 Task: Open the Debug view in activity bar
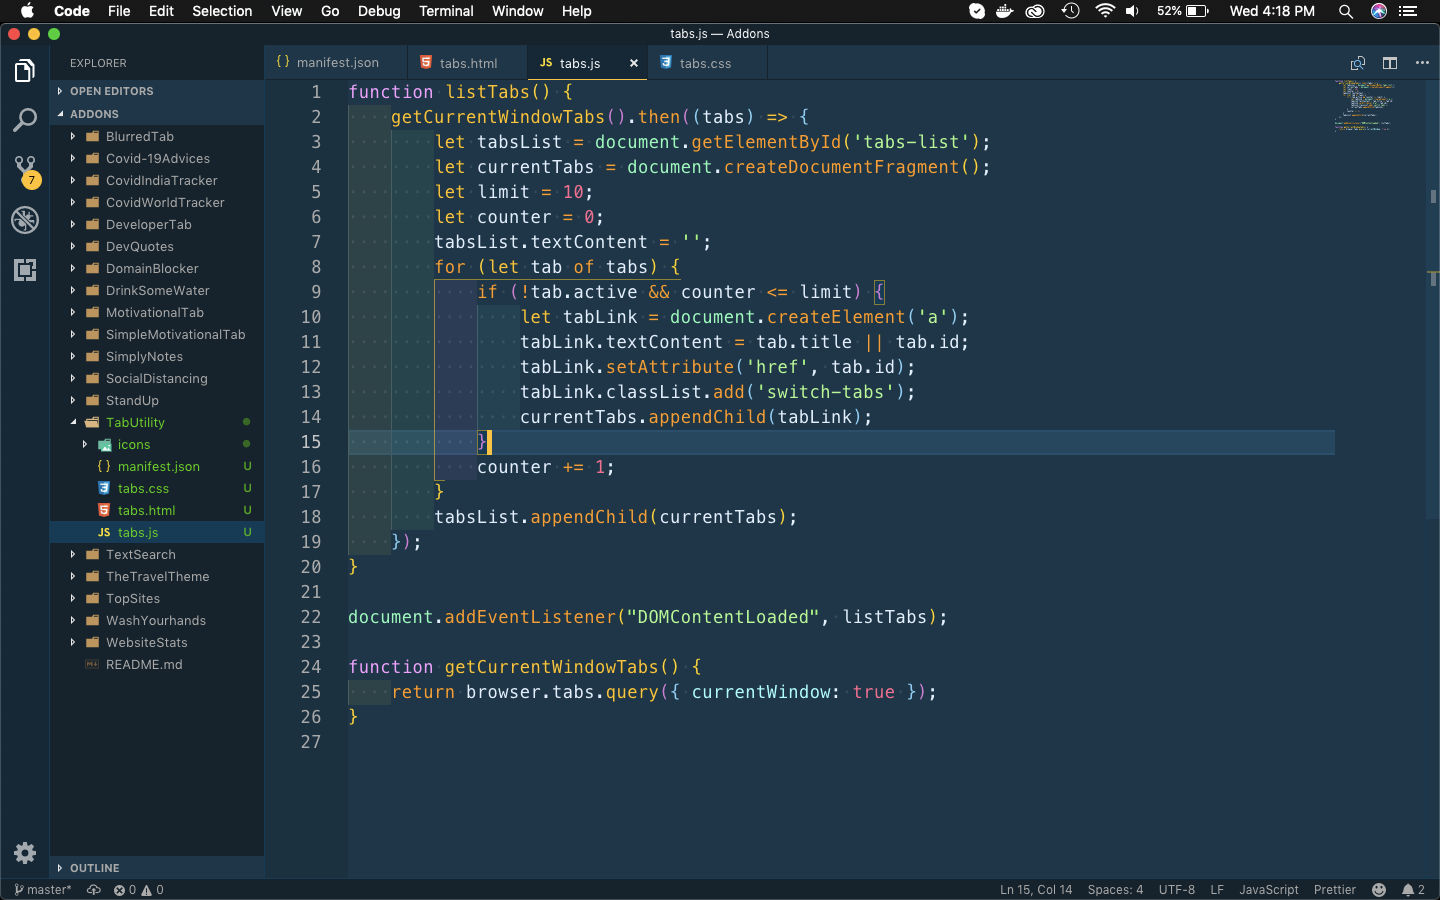tap(25, 220)
